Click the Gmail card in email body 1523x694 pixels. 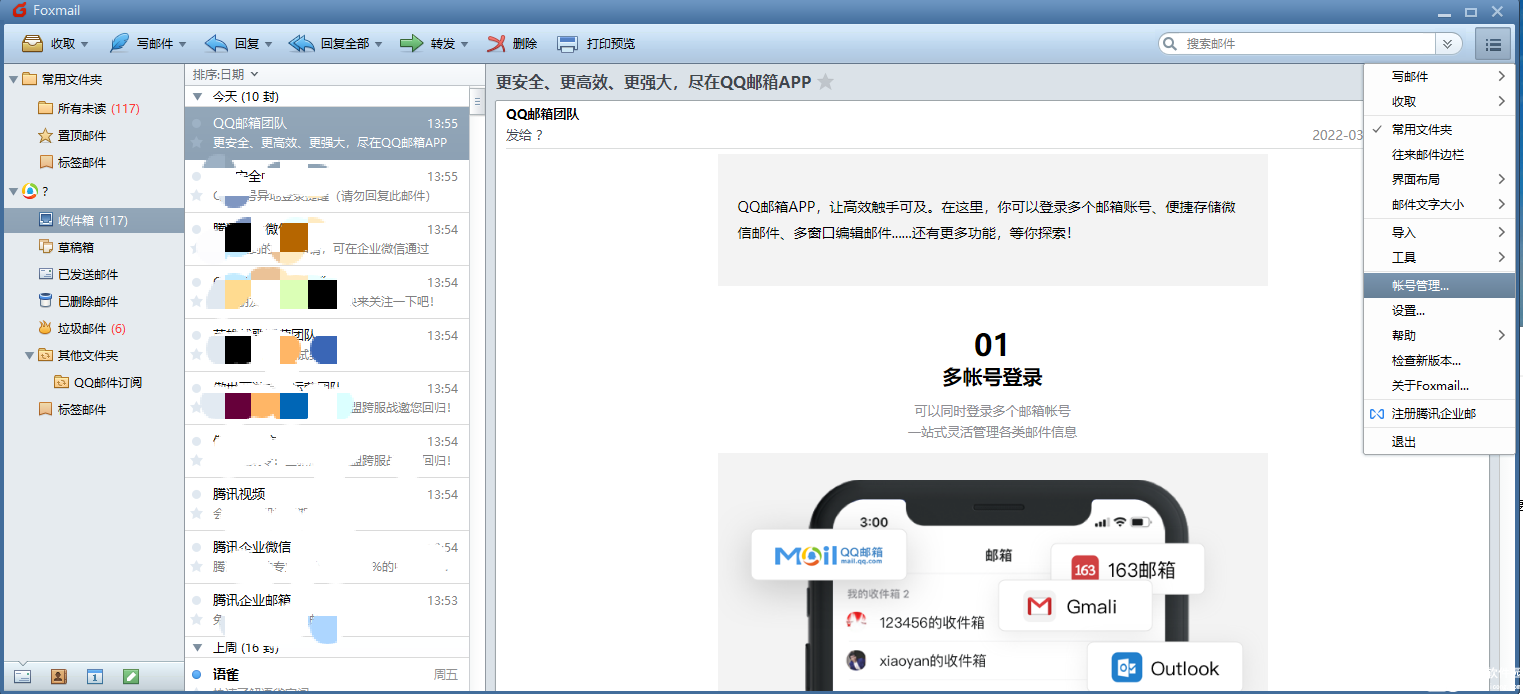pos(1075,606)
